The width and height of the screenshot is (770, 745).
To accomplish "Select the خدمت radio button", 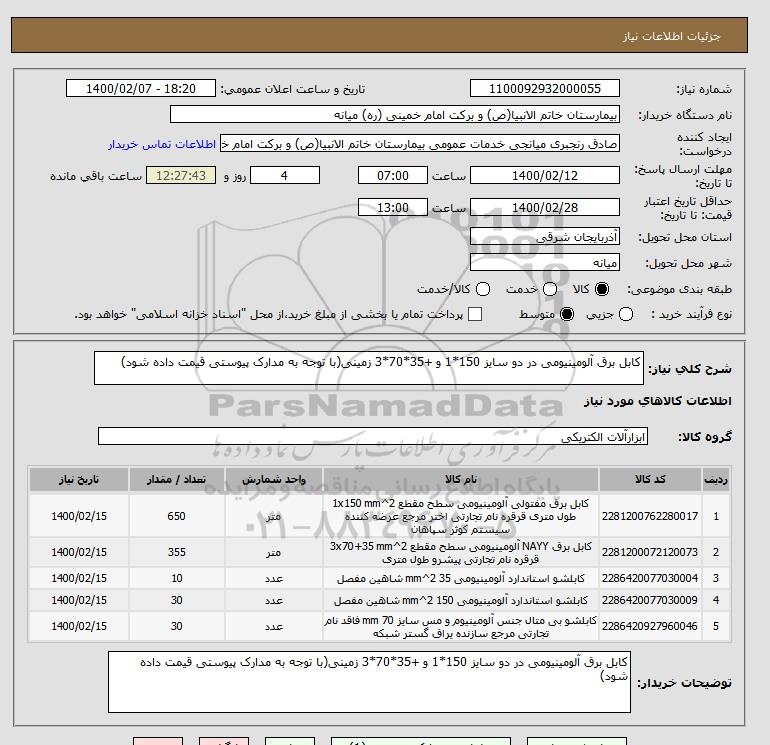I will tap(550, 289).
